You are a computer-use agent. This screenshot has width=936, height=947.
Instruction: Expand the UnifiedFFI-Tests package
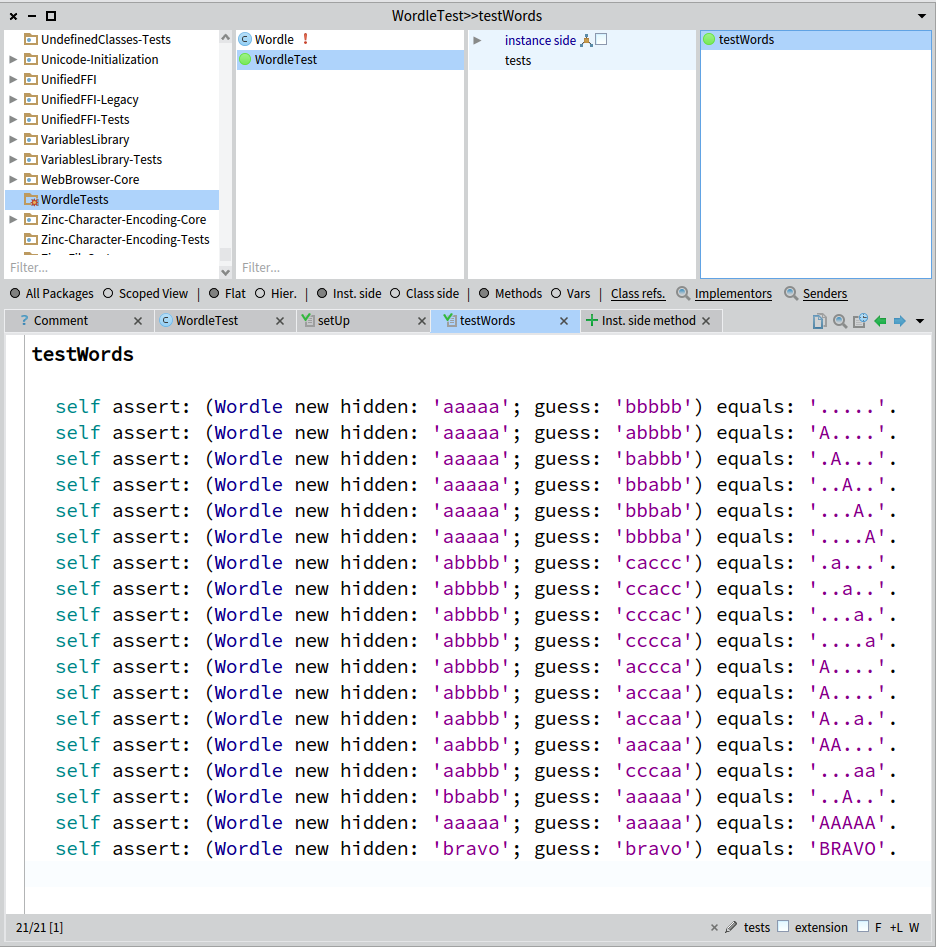pos(13,120)
